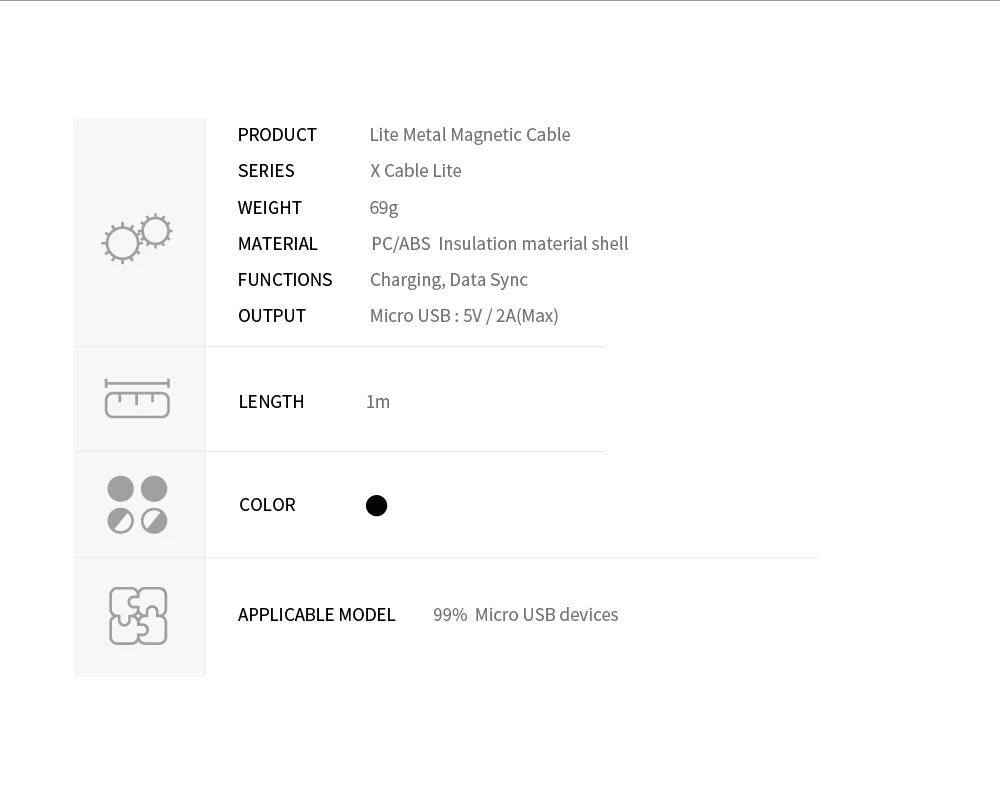Click the puzzle pieces compatibility icon
Viewport: 1000px width, 797px height.
(x=138, y=616)
